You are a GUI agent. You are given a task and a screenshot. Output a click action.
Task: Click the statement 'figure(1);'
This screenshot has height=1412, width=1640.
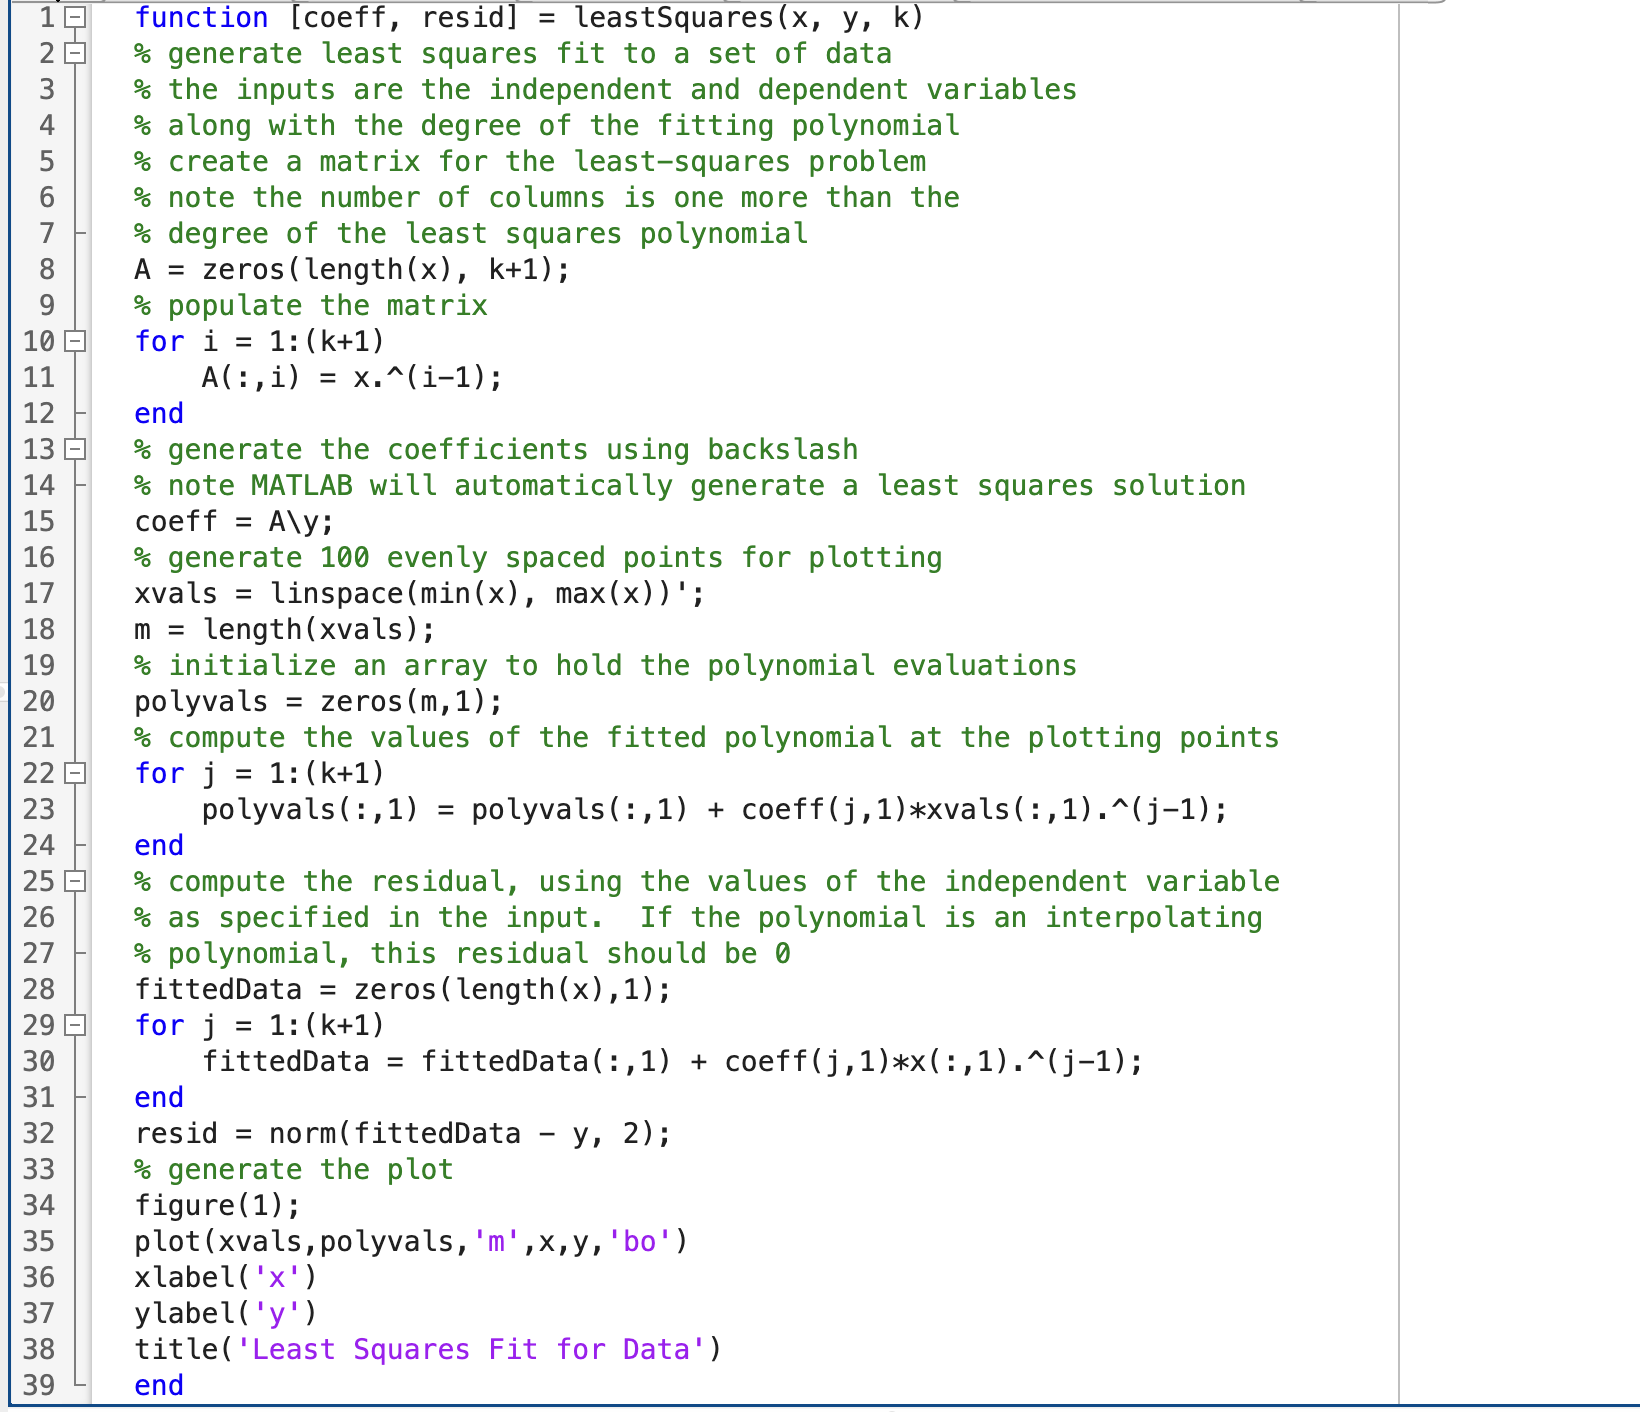point(218,1206)
